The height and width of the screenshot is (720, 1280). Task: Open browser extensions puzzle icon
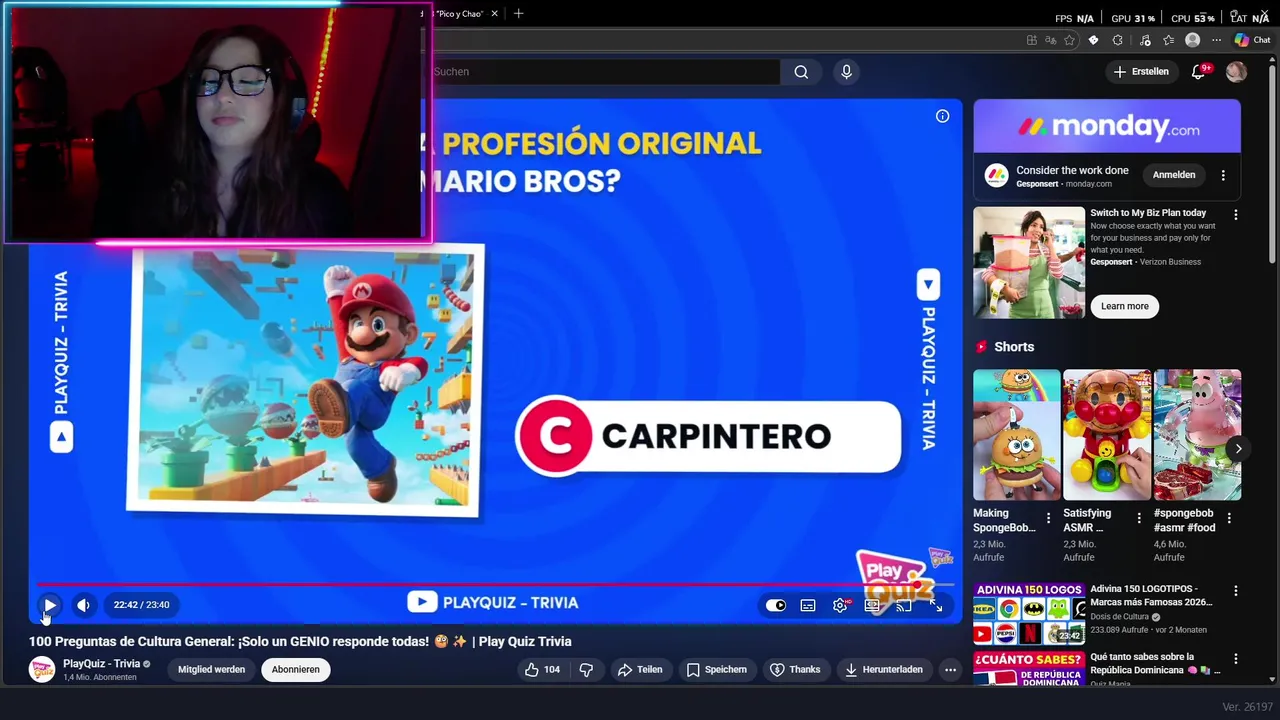click(1117, 40)
